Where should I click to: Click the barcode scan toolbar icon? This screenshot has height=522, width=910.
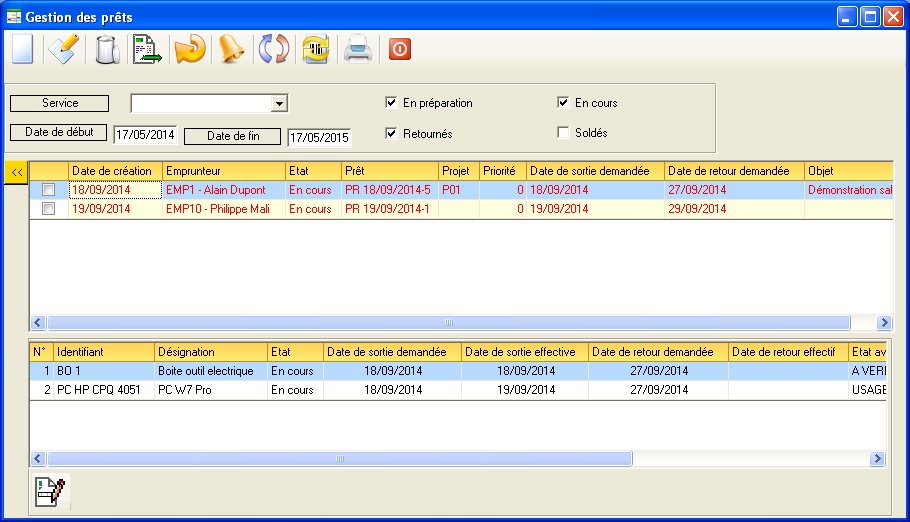[x=316, y=49]
